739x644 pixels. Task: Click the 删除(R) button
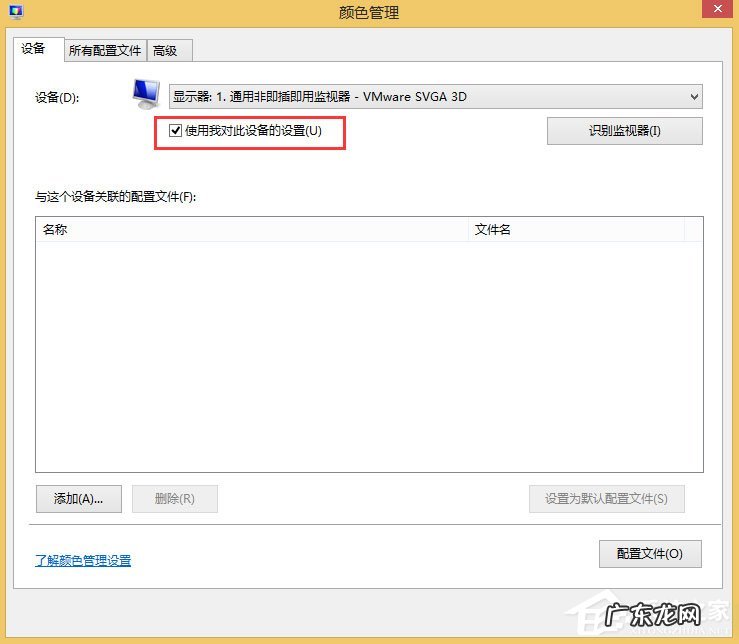pyautogui.click(x=175, y=499)
